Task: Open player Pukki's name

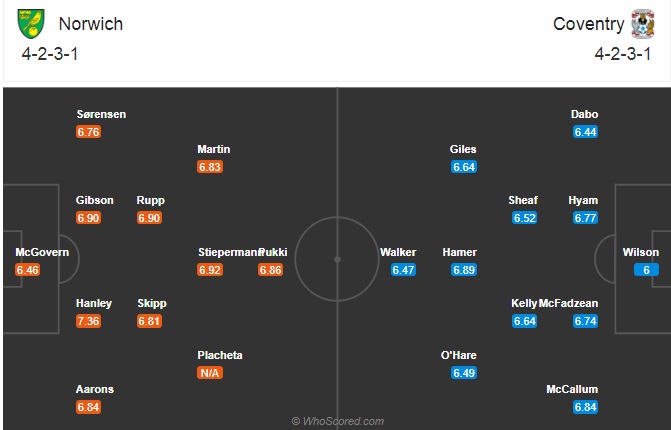Action: point(274,252)
